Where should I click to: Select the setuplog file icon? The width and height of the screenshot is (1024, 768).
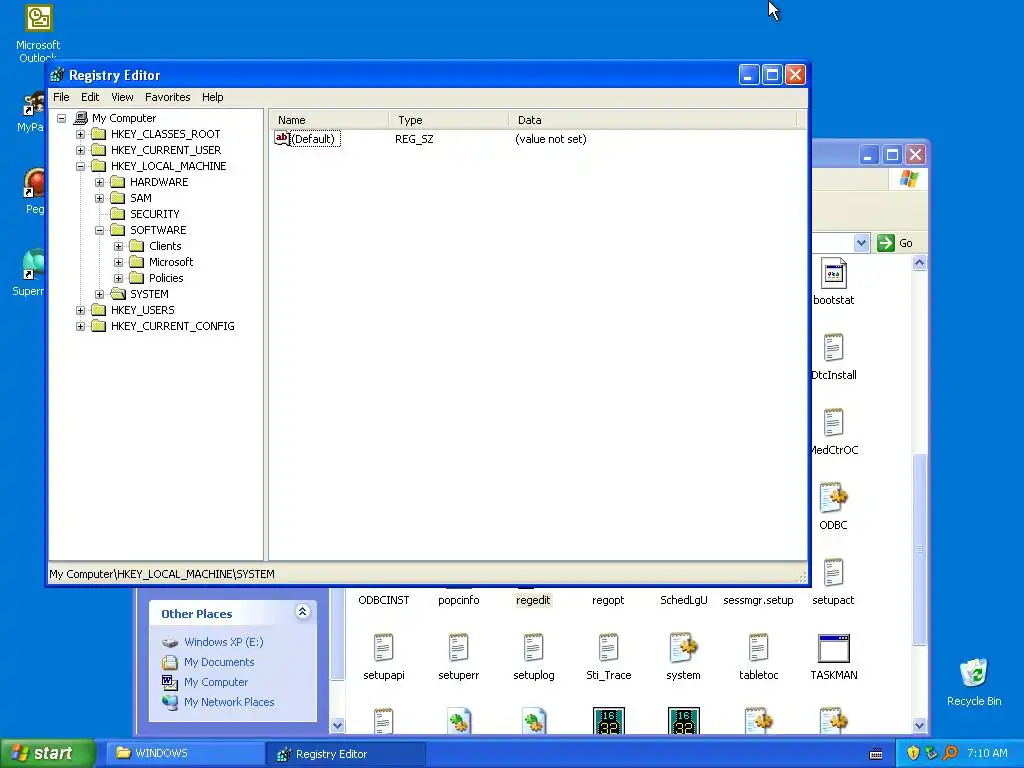click(x=534, y=648)
